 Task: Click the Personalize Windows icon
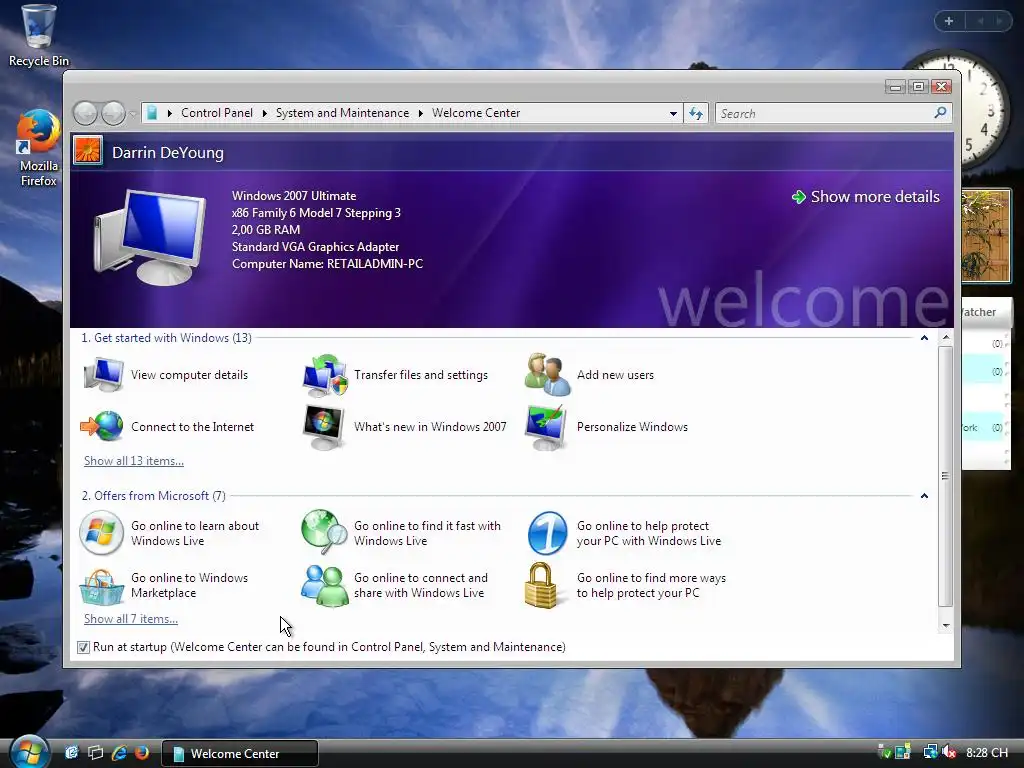tap(546, 427)
